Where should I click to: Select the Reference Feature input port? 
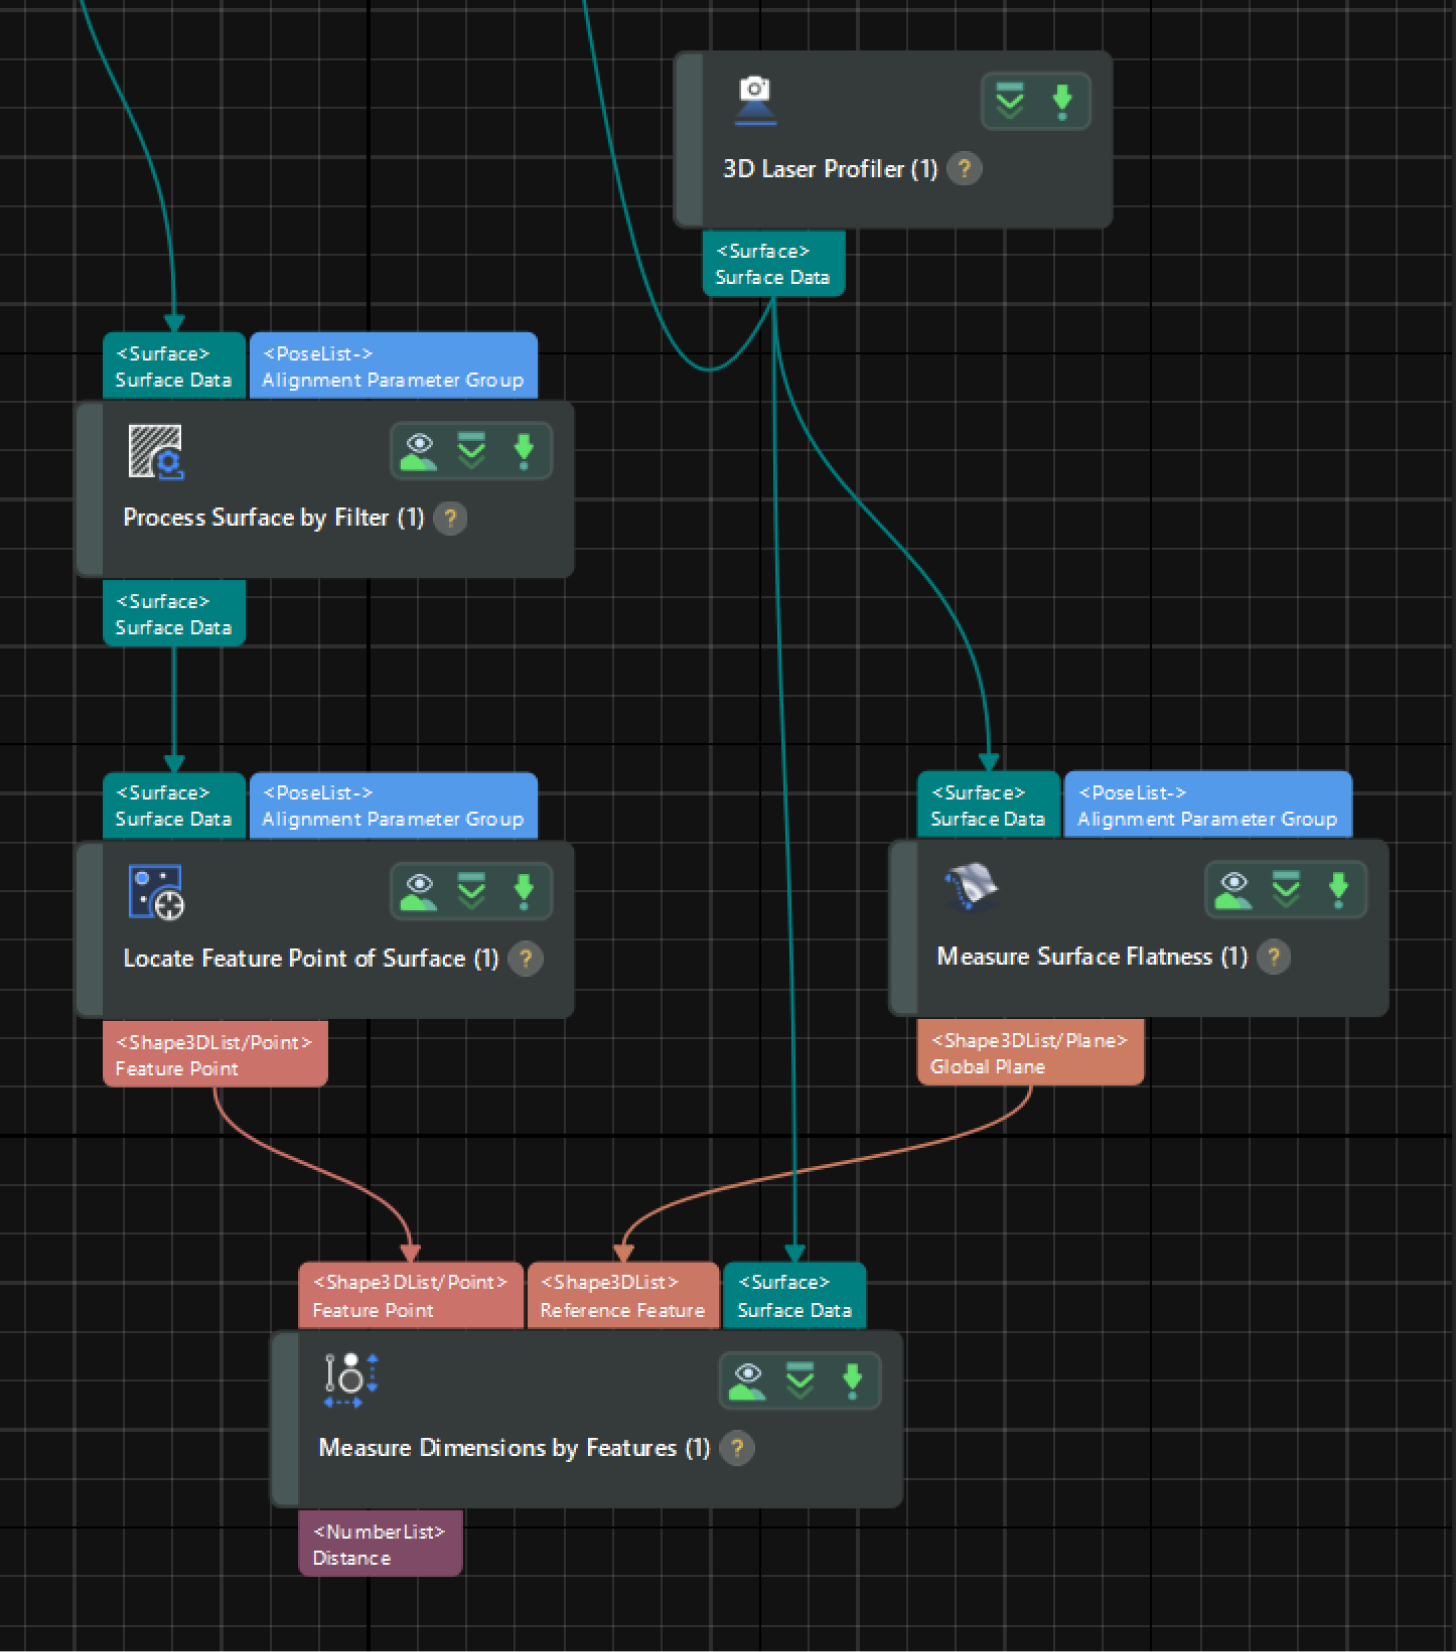pos(623,1296)
